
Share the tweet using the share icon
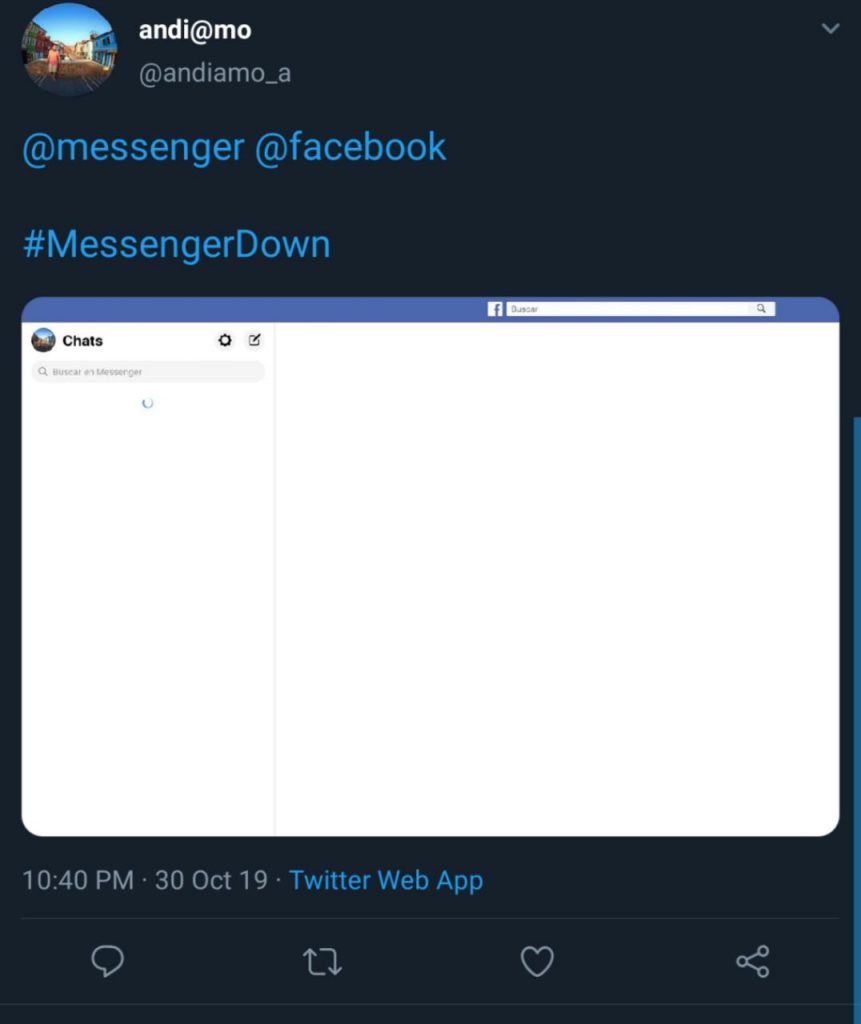tap(752, 961)
